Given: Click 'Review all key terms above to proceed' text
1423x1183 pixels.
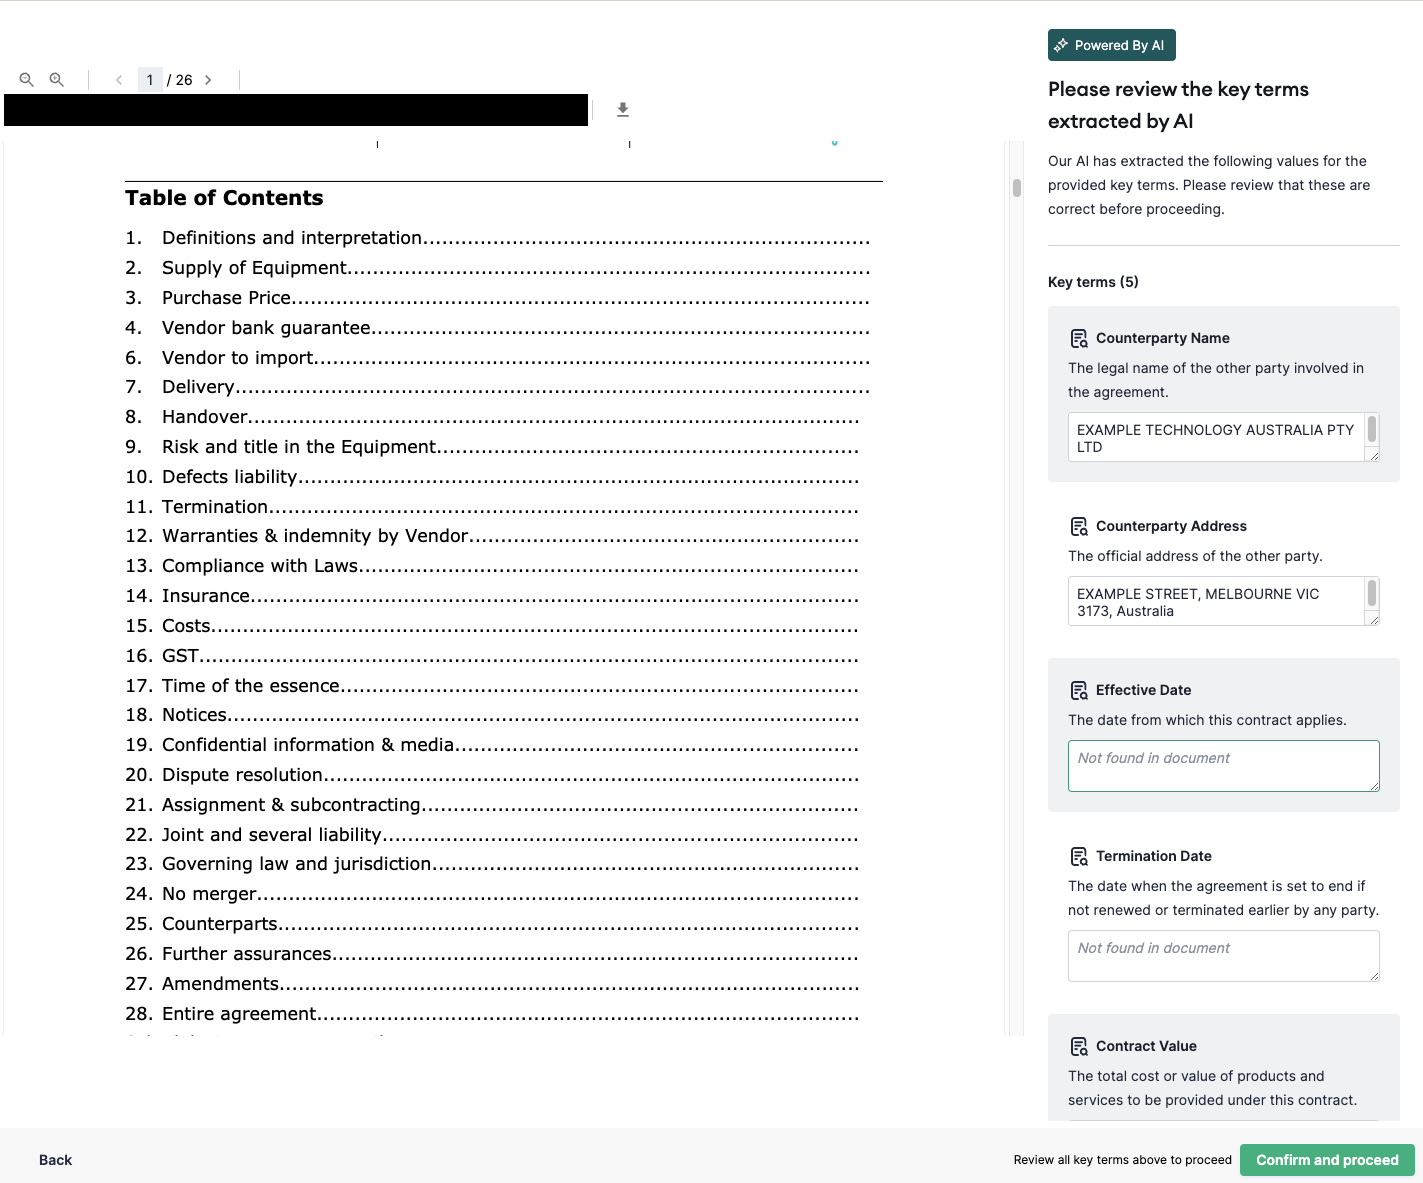Looking at the screenshot, I should point(1122,1160).
